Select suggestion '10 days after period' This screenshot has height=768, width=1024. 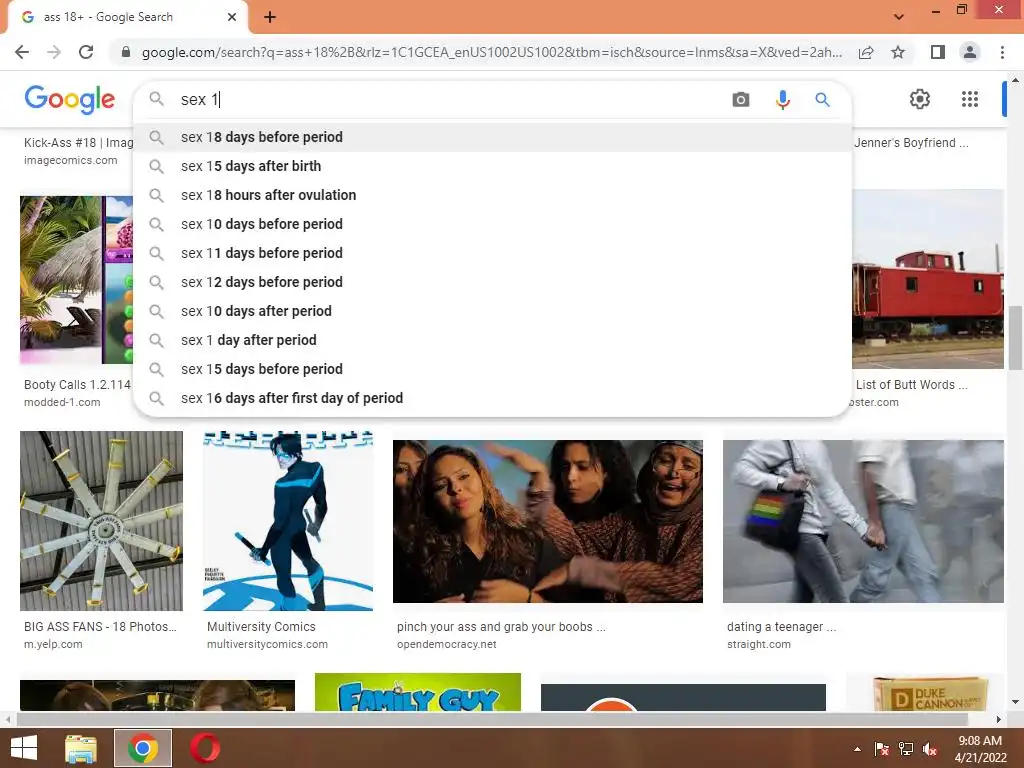point(492,311)
